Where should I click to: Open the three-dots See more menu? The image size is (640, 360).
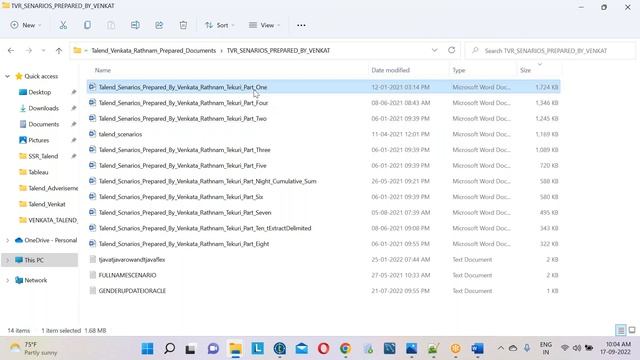[301, 25]
